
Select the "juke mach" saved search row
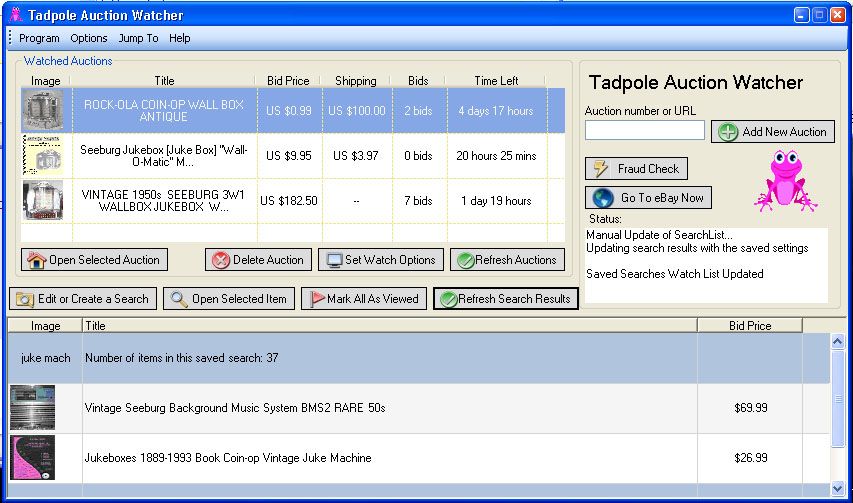coord(419,358)
